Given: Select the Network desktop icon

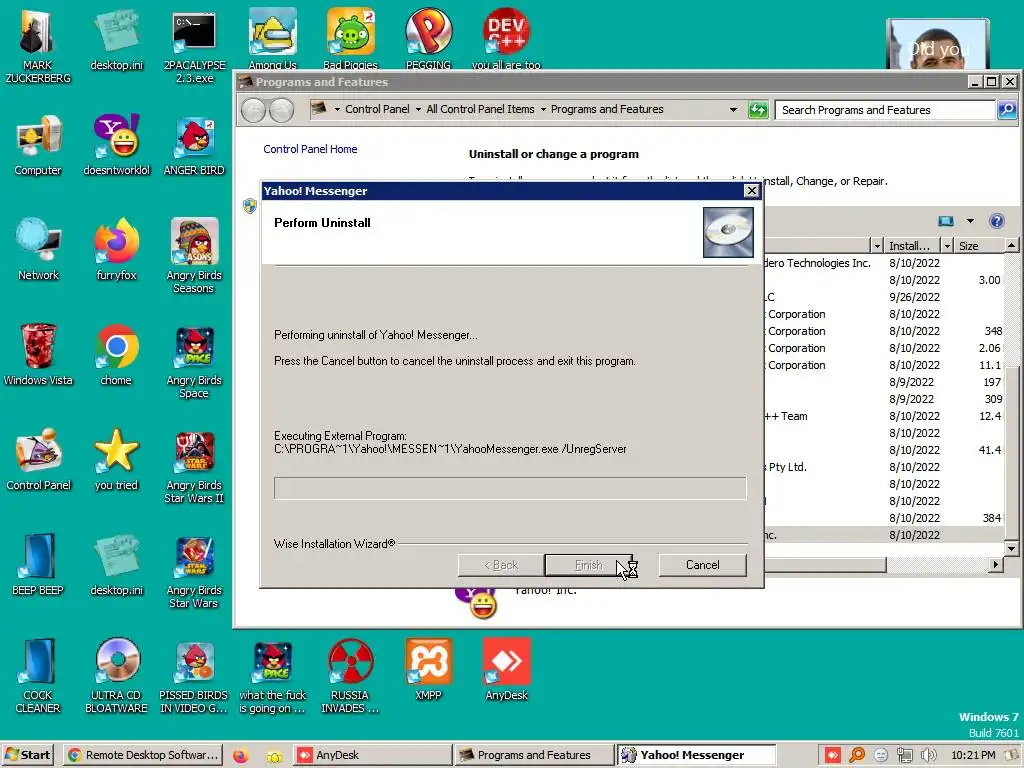Looking at the screenshot, I should (38, 249).
